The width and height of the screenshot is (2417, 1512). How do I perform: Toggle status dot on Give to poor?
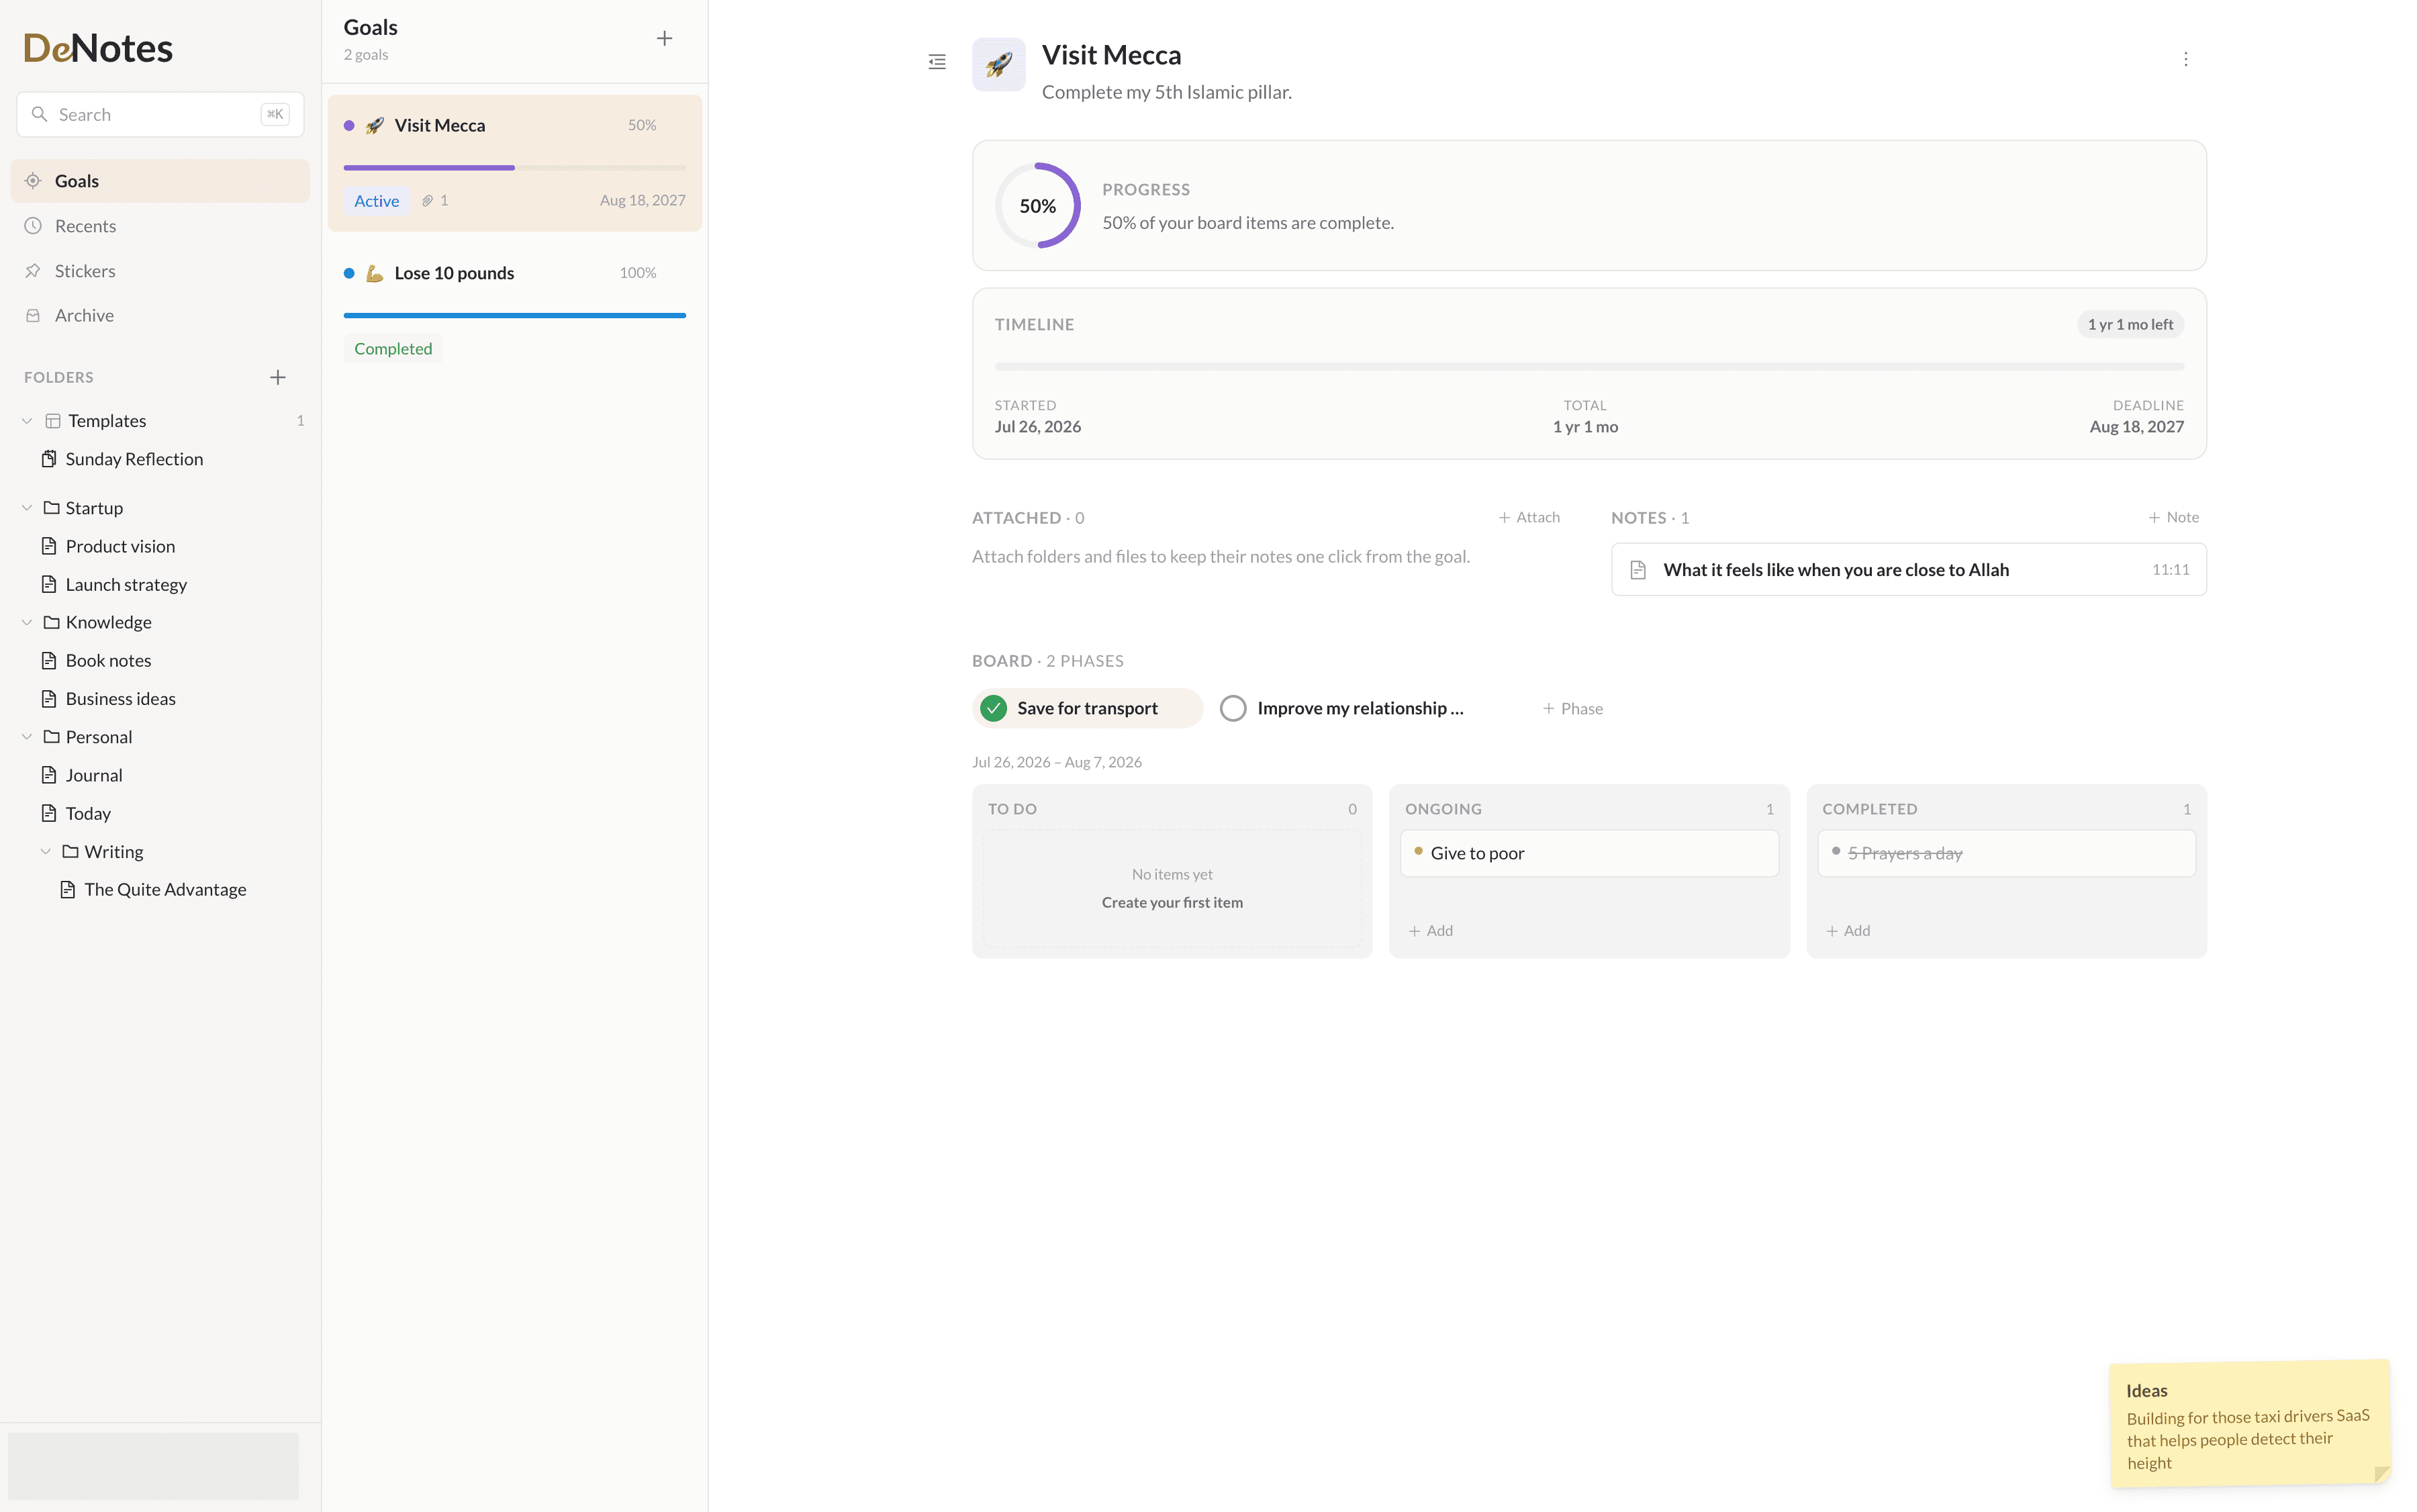coord(1418,851)
